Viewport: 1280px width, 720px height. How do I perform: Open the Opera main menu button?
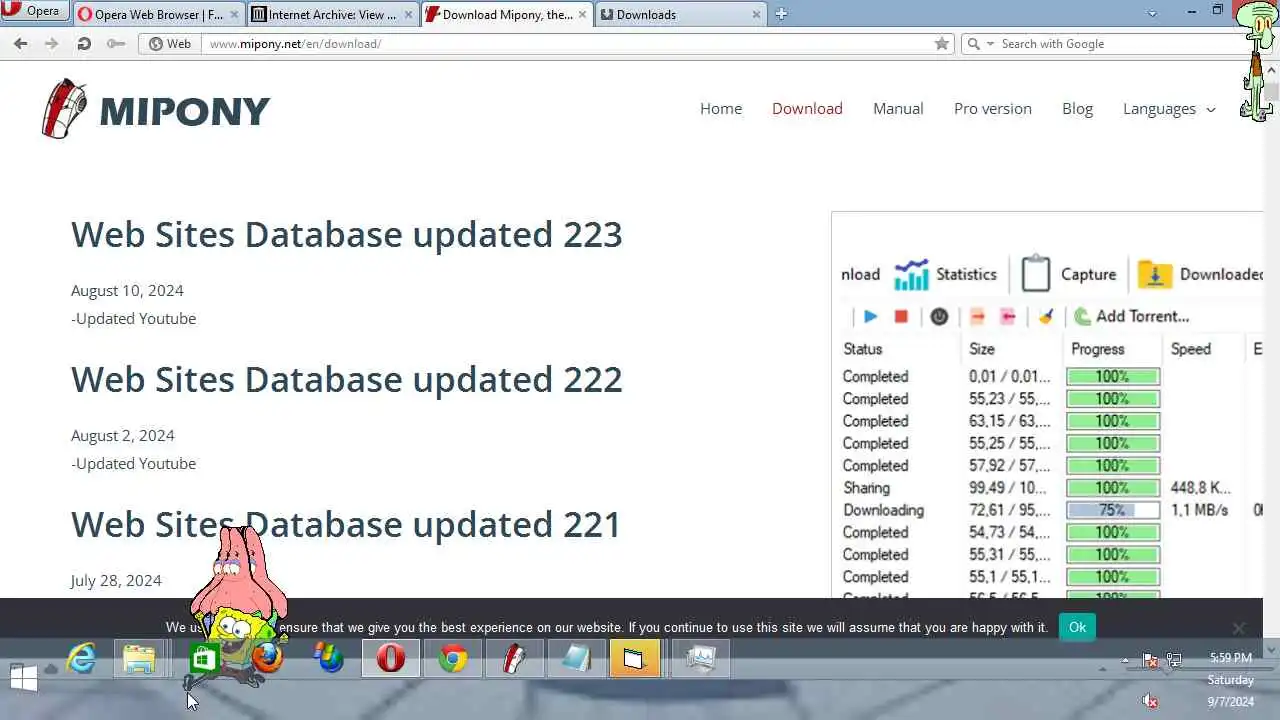point(35,11)
